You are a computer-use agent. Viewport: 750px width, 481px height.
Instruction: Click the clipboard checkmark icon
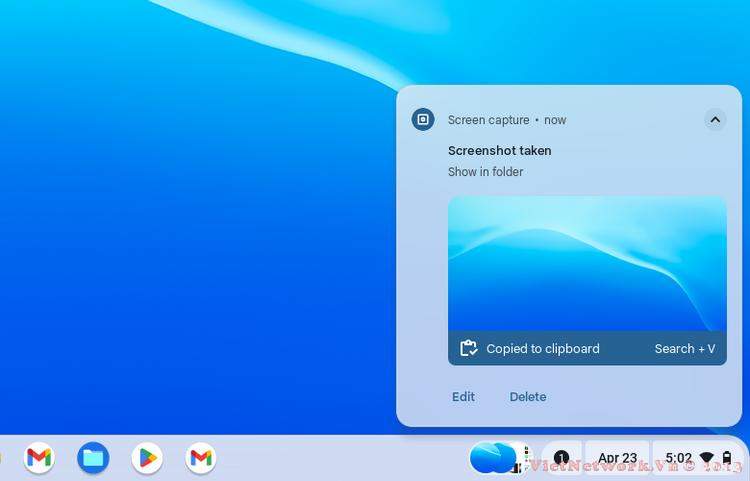click(468, 349)
